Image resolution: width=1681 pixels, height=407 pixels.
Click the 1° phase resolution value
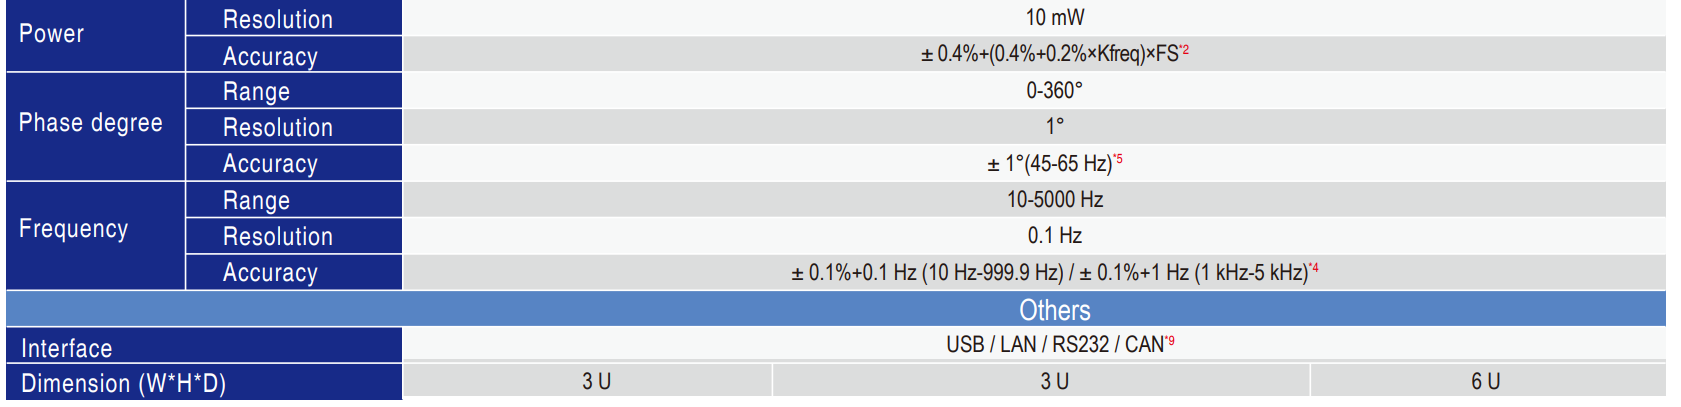coord(1054,127)
